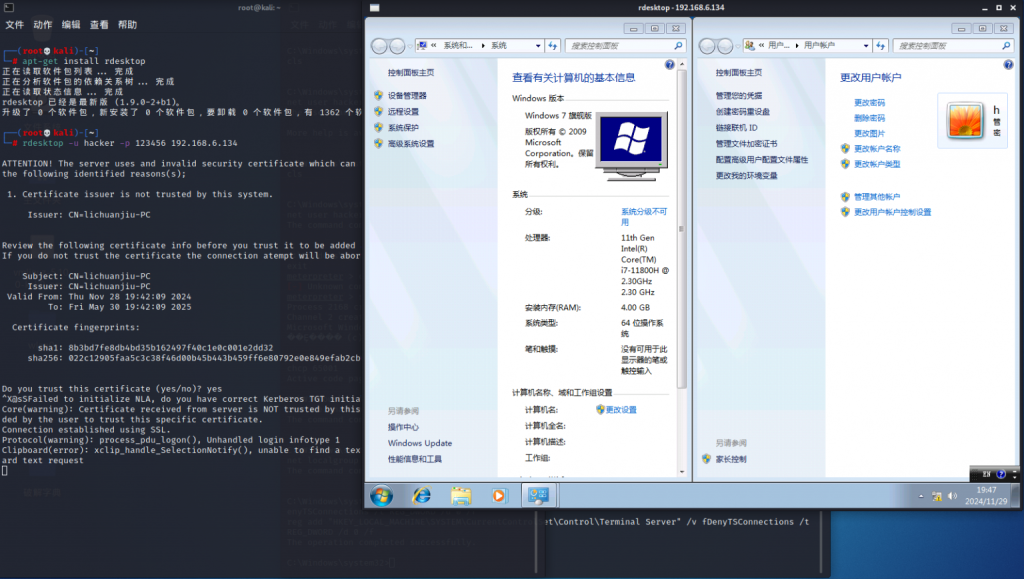Open 更改用户帐户控制设置
Viewport: 1024px width, 579px height.
point(893,212)
